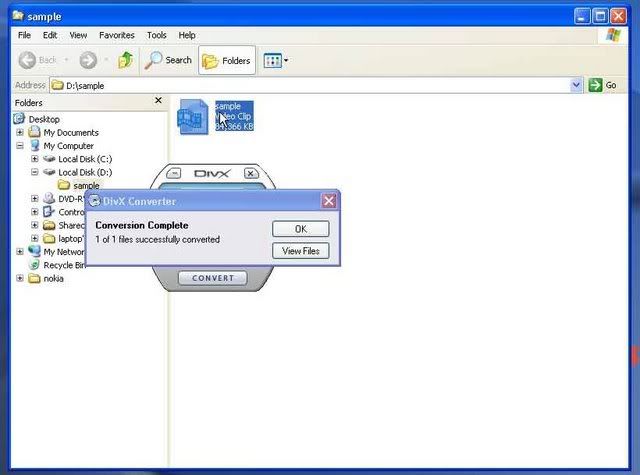Expand My Documents tree node
The image size is (640, 475).
tap(20, 132)
